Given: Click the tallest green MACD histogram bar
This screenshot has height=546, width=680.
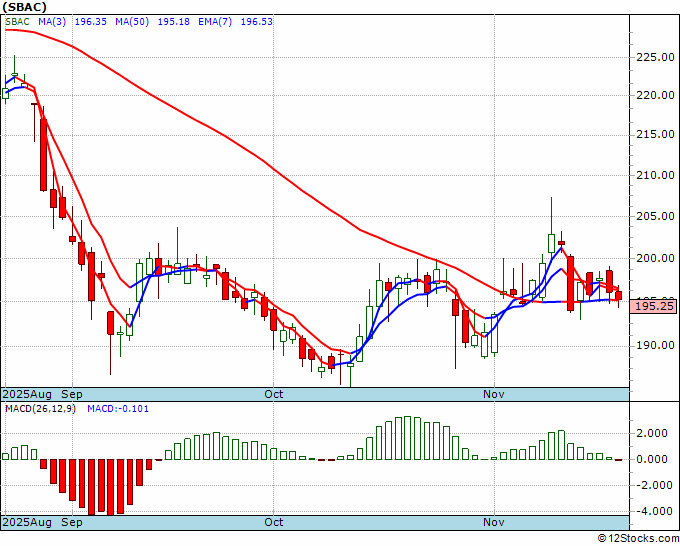Looking at the screenshot, I should click(x=408, y=438).
